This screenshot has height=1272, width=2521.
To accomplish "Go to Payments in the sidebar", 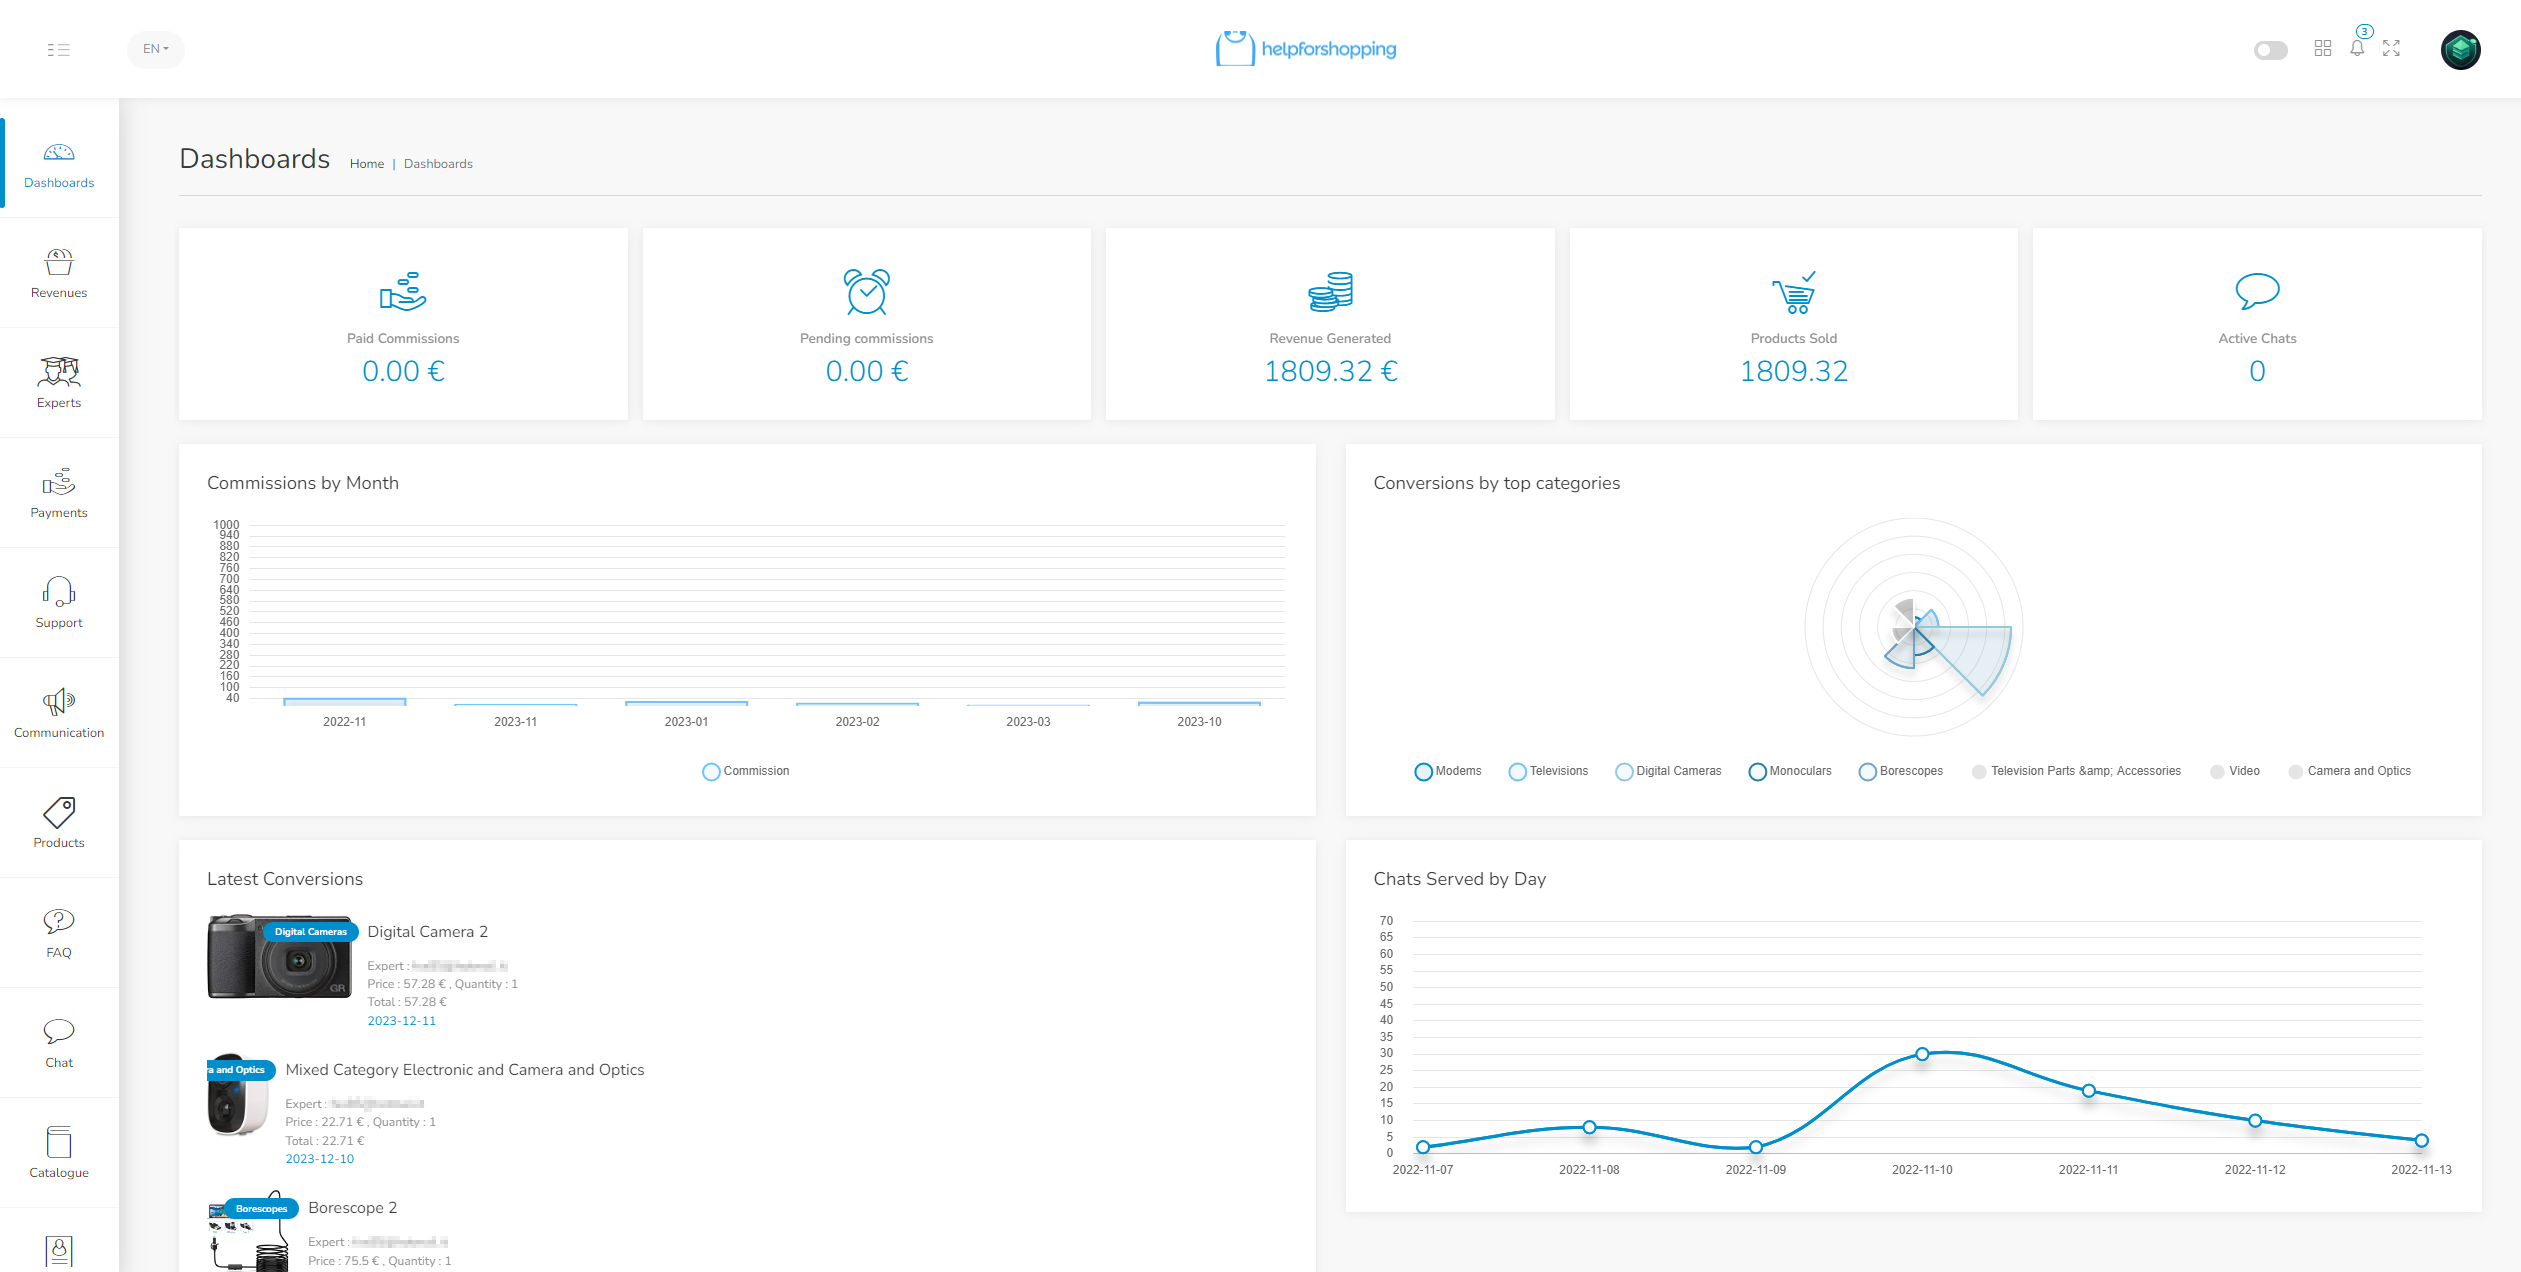I will pos(59,492).
